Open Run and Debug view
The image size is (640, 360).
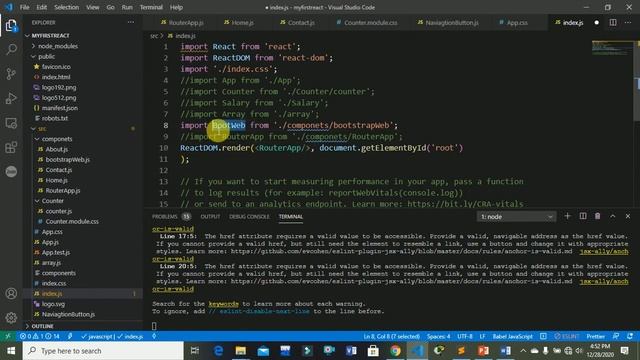(x=11, y=98)
